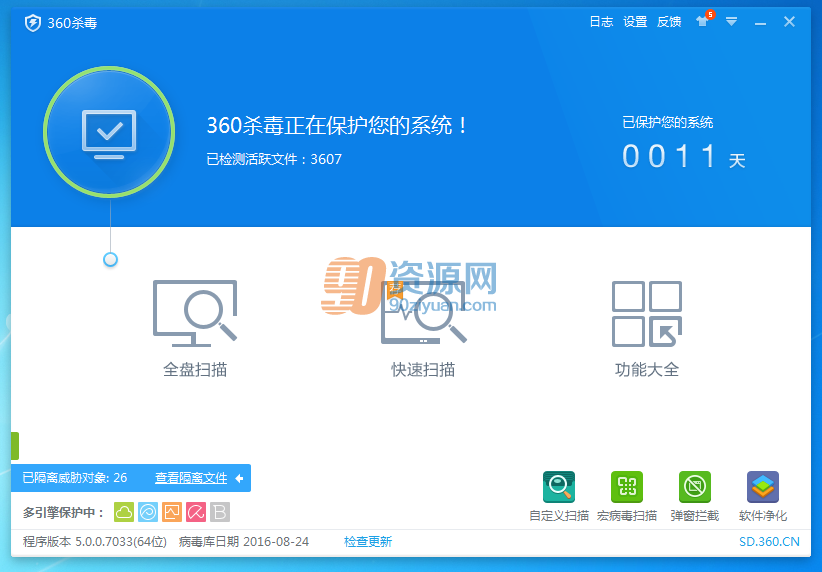
Task: Click the 多引擎保护中 label
Action: (63, 512)
